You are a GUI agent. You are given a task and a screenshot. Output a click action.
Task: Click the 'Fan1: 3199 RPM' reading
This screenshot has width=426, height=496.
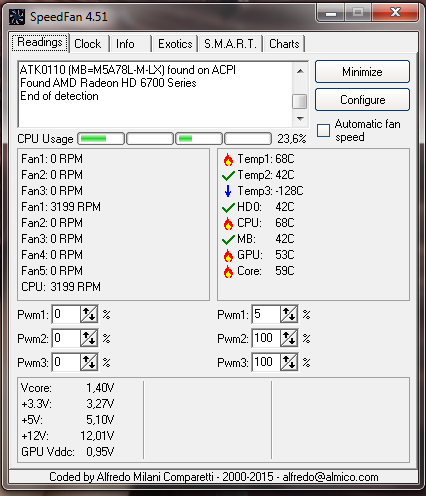[61, 207]
